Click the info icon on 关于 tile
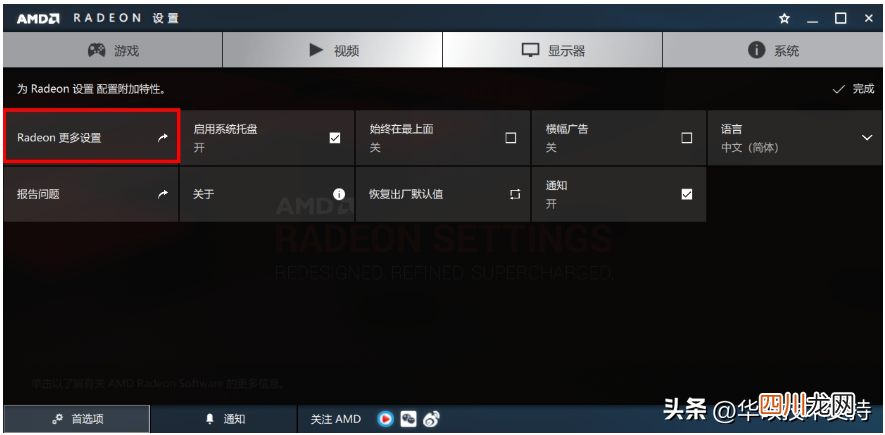This screenshot has height=435, width=885. [x=339, y=194]
